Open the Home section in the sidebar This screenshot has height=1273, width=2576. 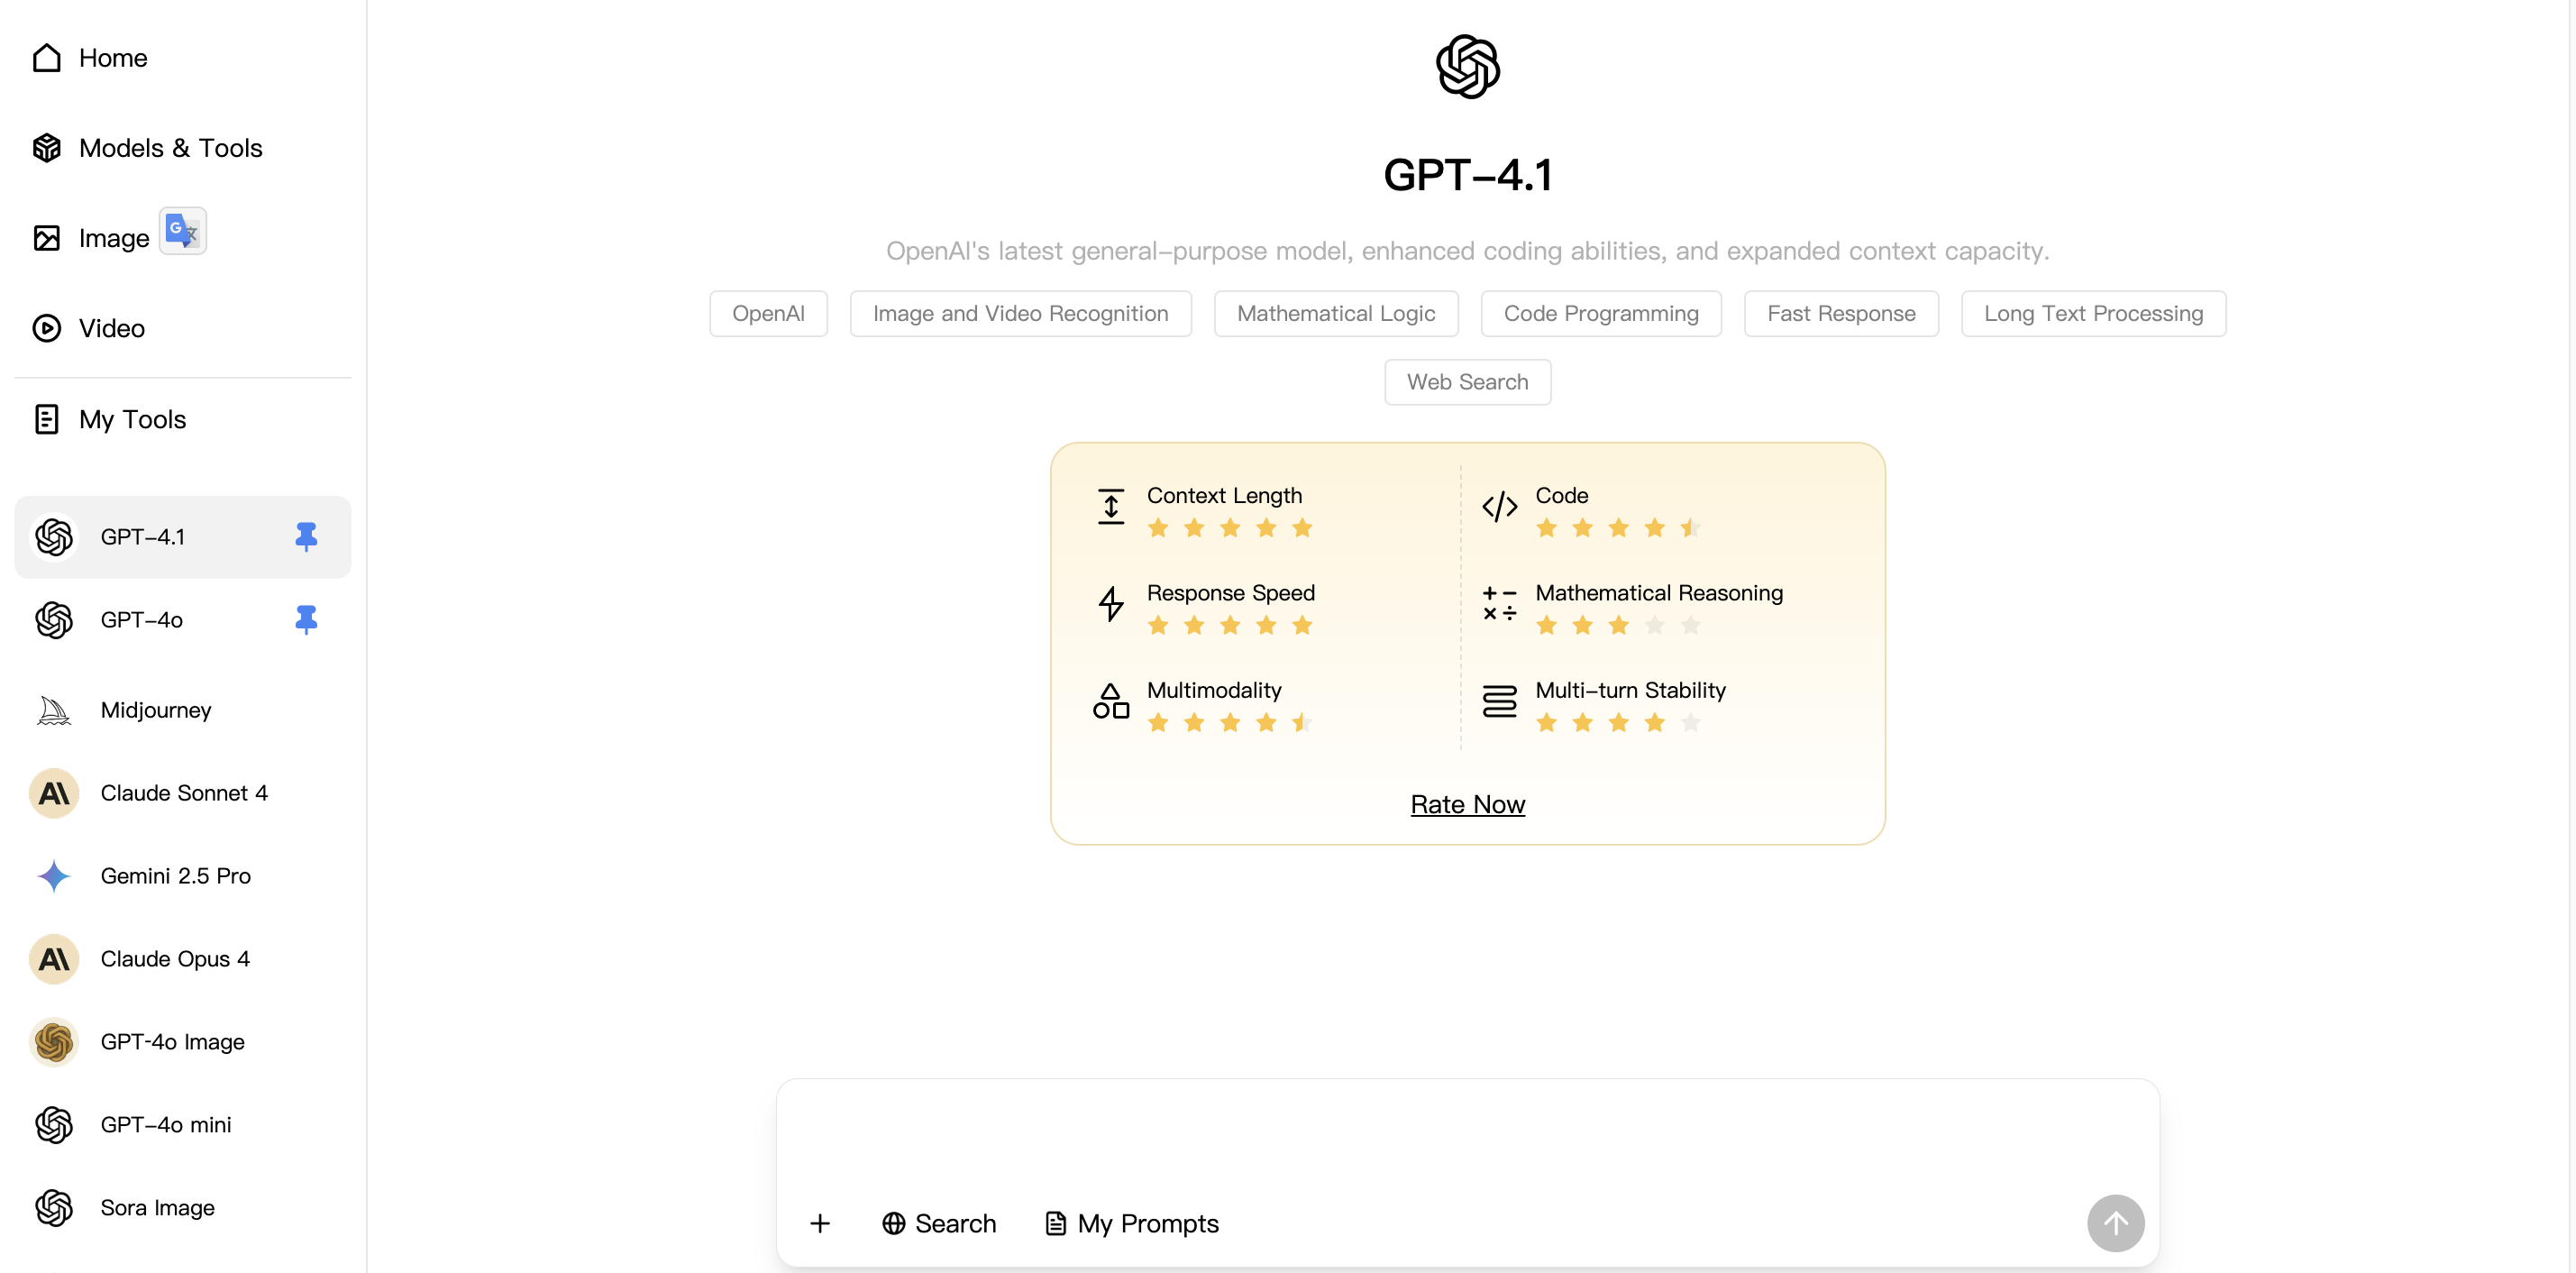tap(113, 58)
